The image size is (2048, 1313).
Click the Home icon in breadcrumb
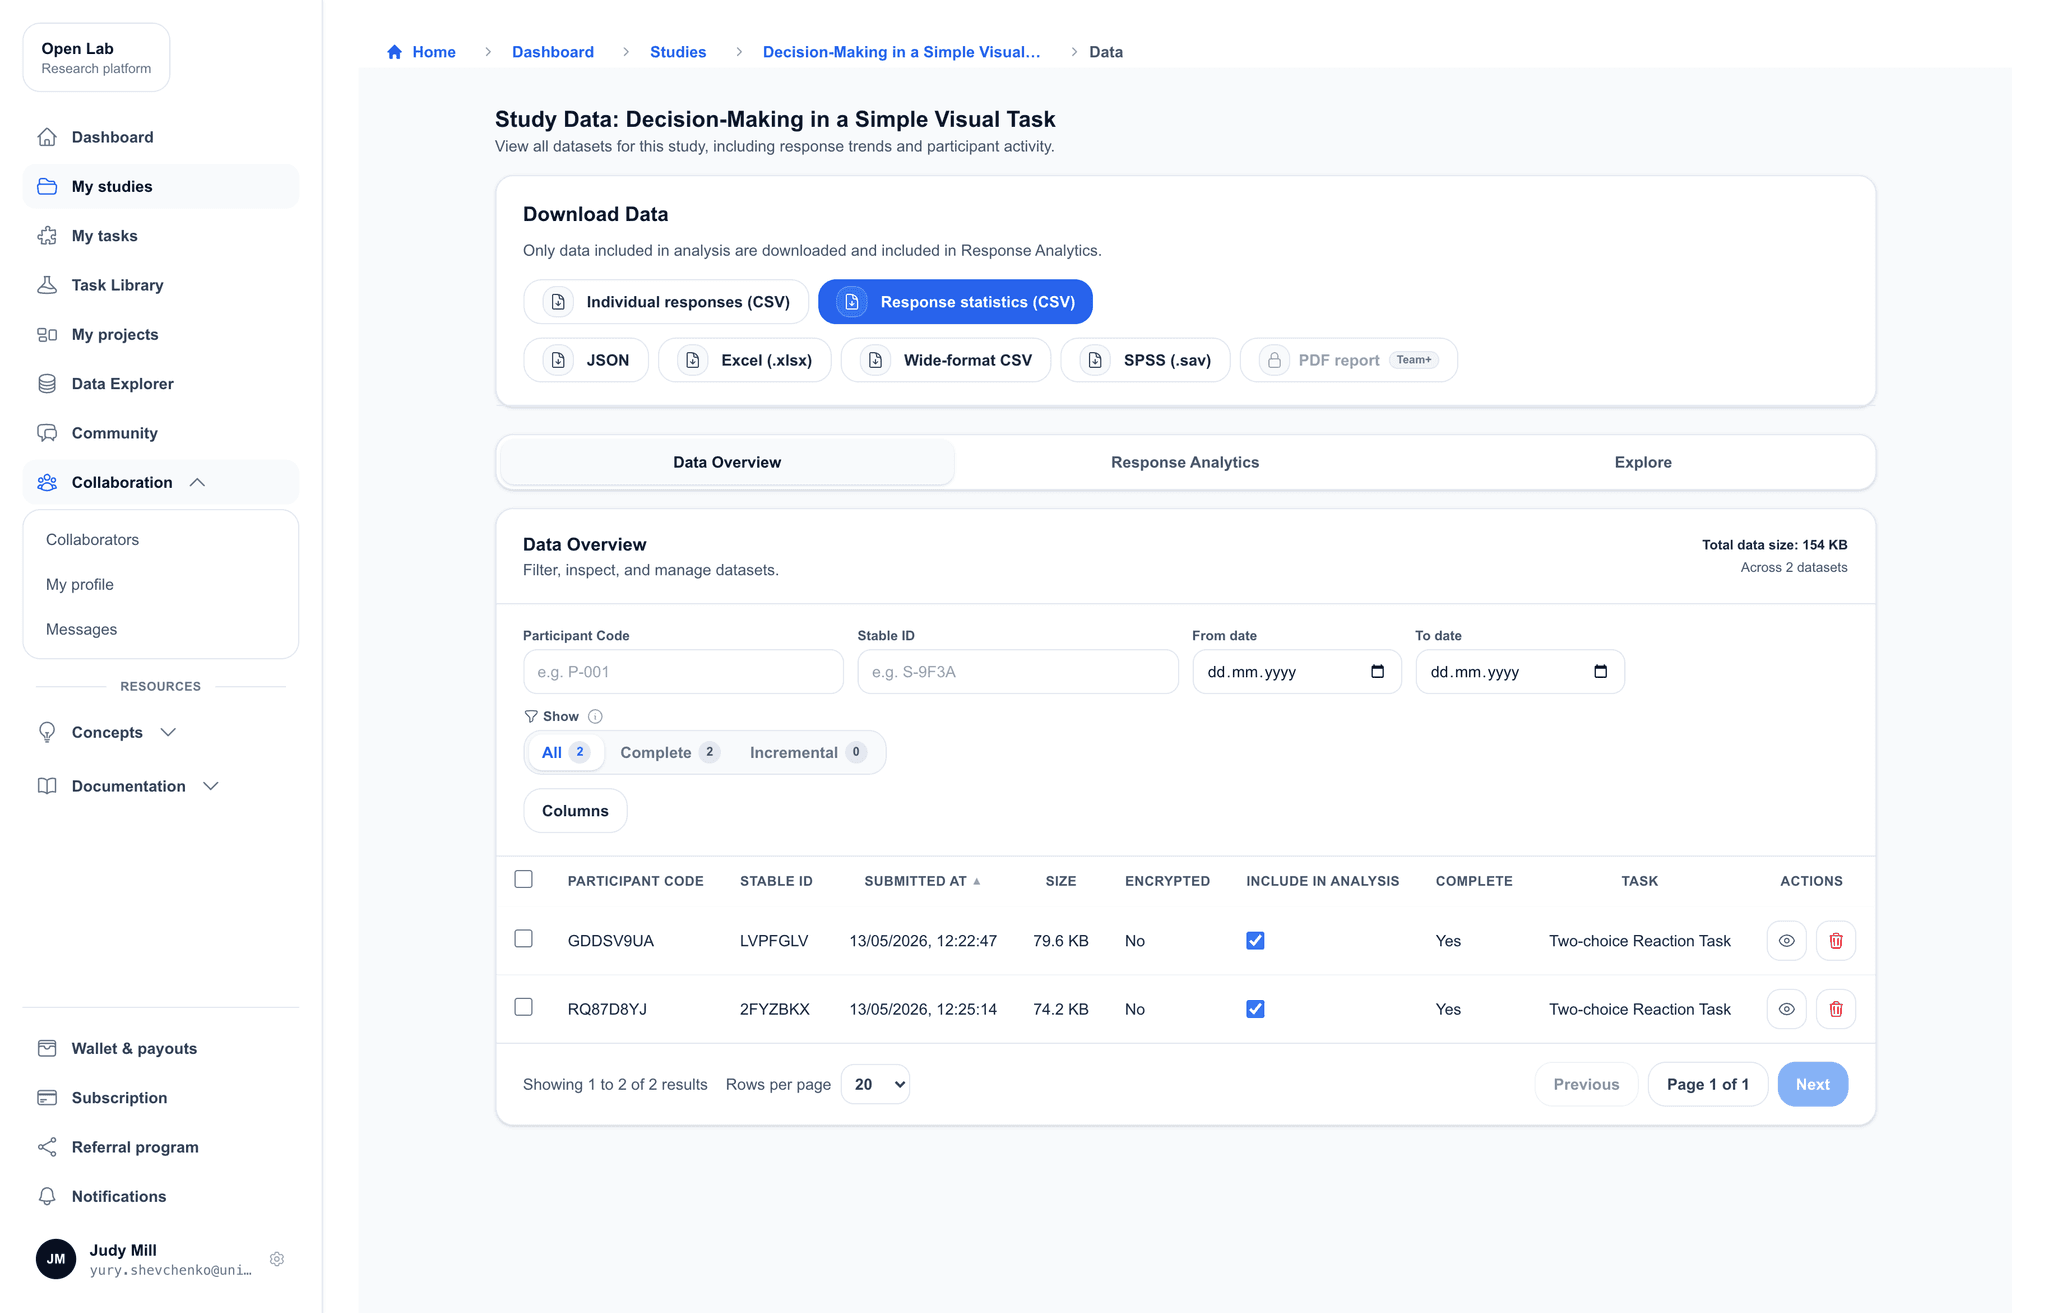click(x=394, y=52)
